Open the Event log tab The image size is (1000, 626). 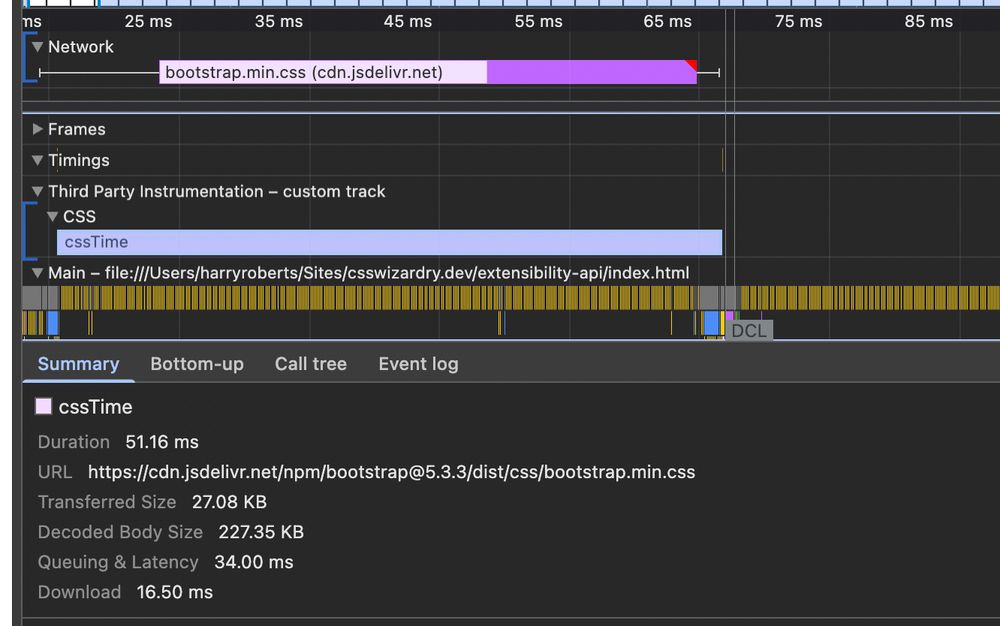point(418,364)
